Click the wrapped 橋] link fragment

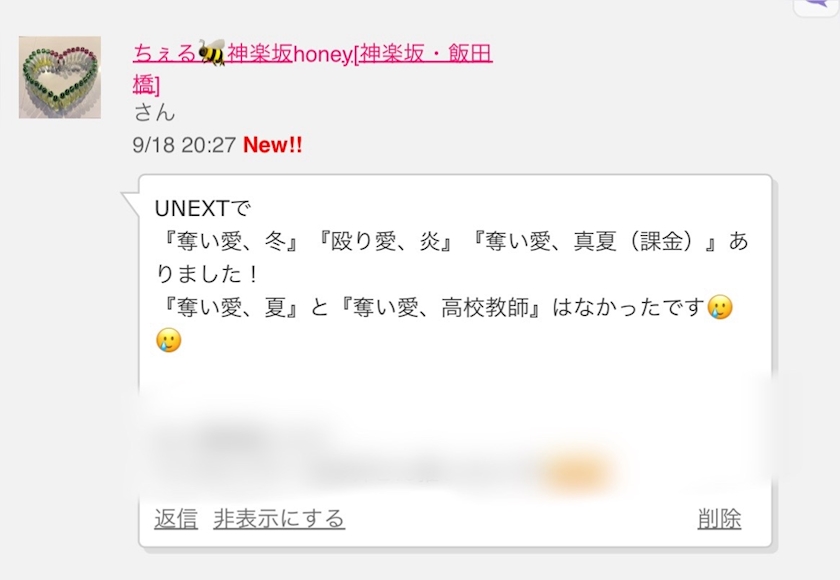pos(146,85)
